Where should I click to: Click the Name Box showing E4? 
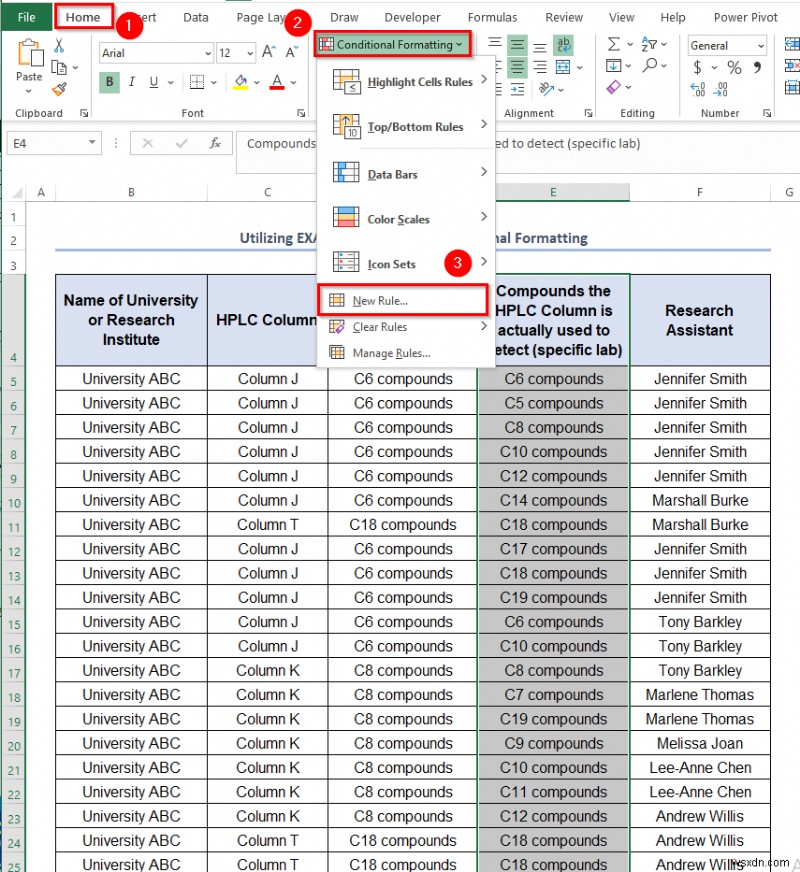(x=48, y=143)
